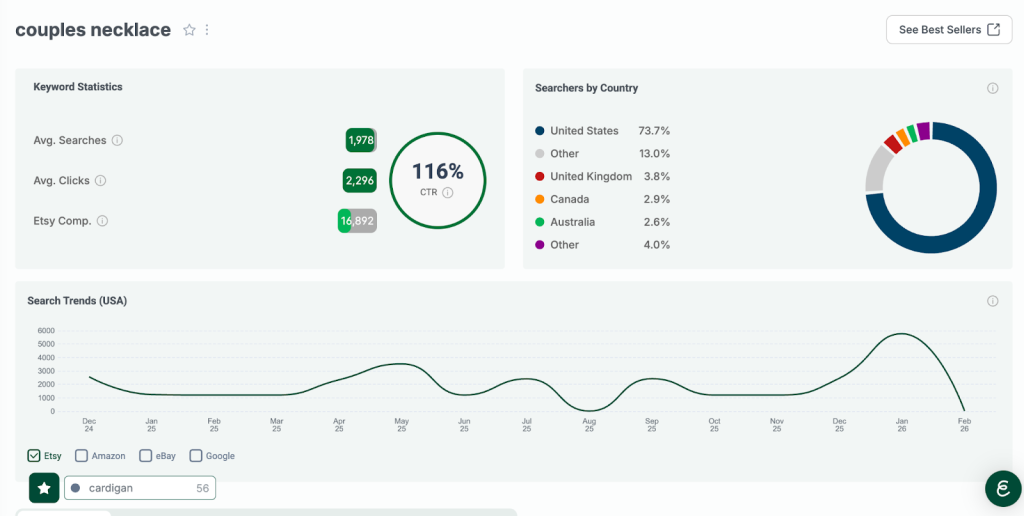The width and height of the screenshot is (1024, 516).
Task: Open the three-dot menu beside keyword title
Action: (x=207, y=30)
